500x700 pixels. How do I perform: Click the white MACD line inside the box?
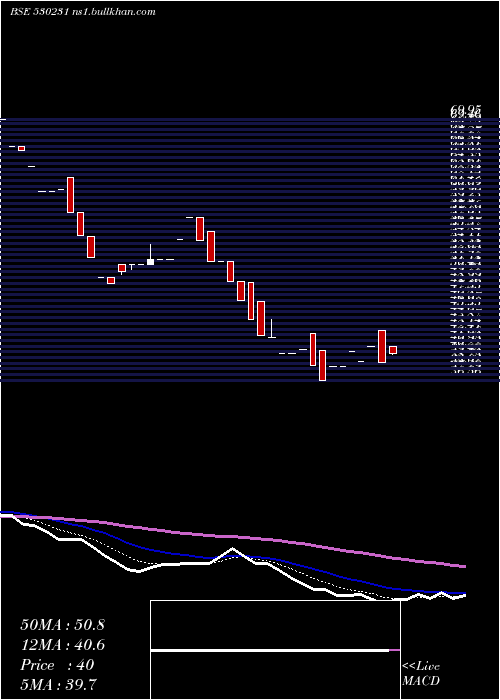270,650
